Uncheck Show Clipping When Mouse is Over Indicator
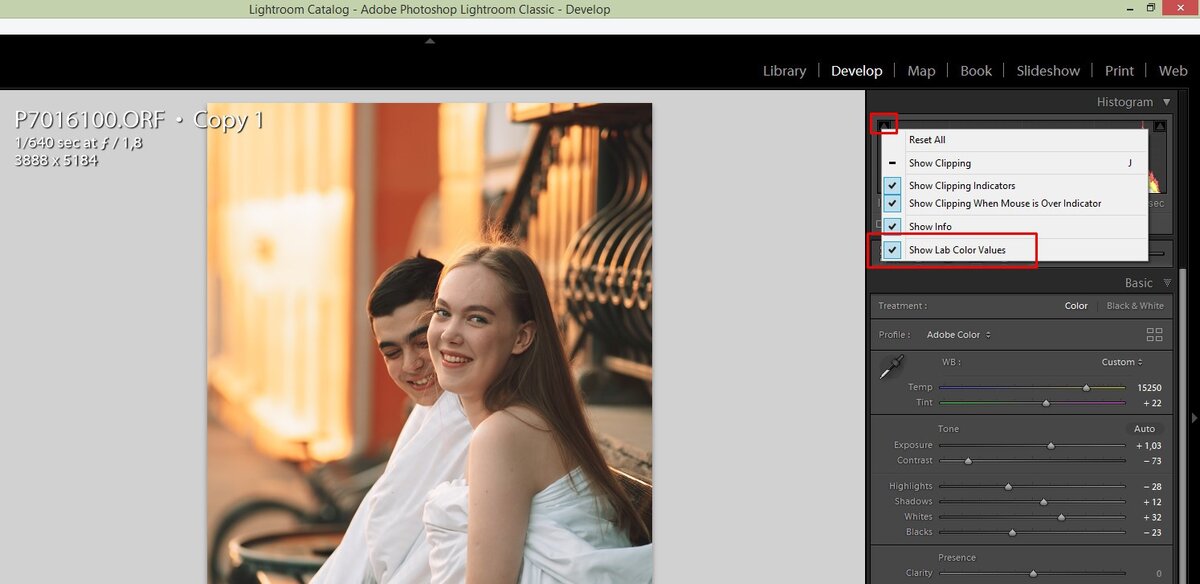This screenshot has height=584, width=1200. 1015,204
